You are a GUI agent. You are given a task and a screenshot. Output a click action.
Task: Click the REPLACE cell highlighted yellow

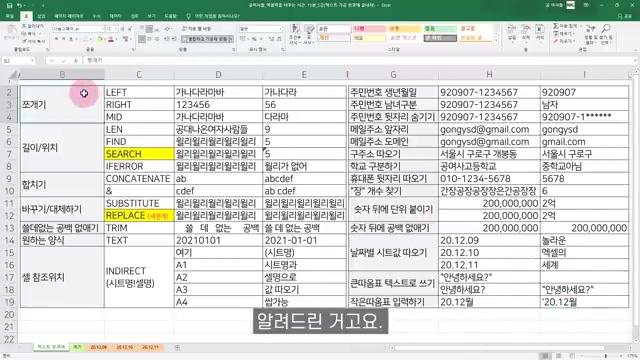(139, 216)
